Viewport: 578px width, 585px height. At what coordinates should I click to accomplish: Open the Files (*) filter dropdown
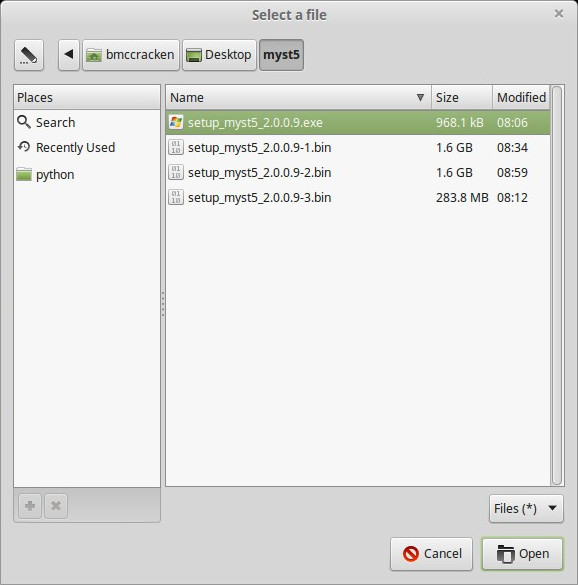click(x=526, y=509)
